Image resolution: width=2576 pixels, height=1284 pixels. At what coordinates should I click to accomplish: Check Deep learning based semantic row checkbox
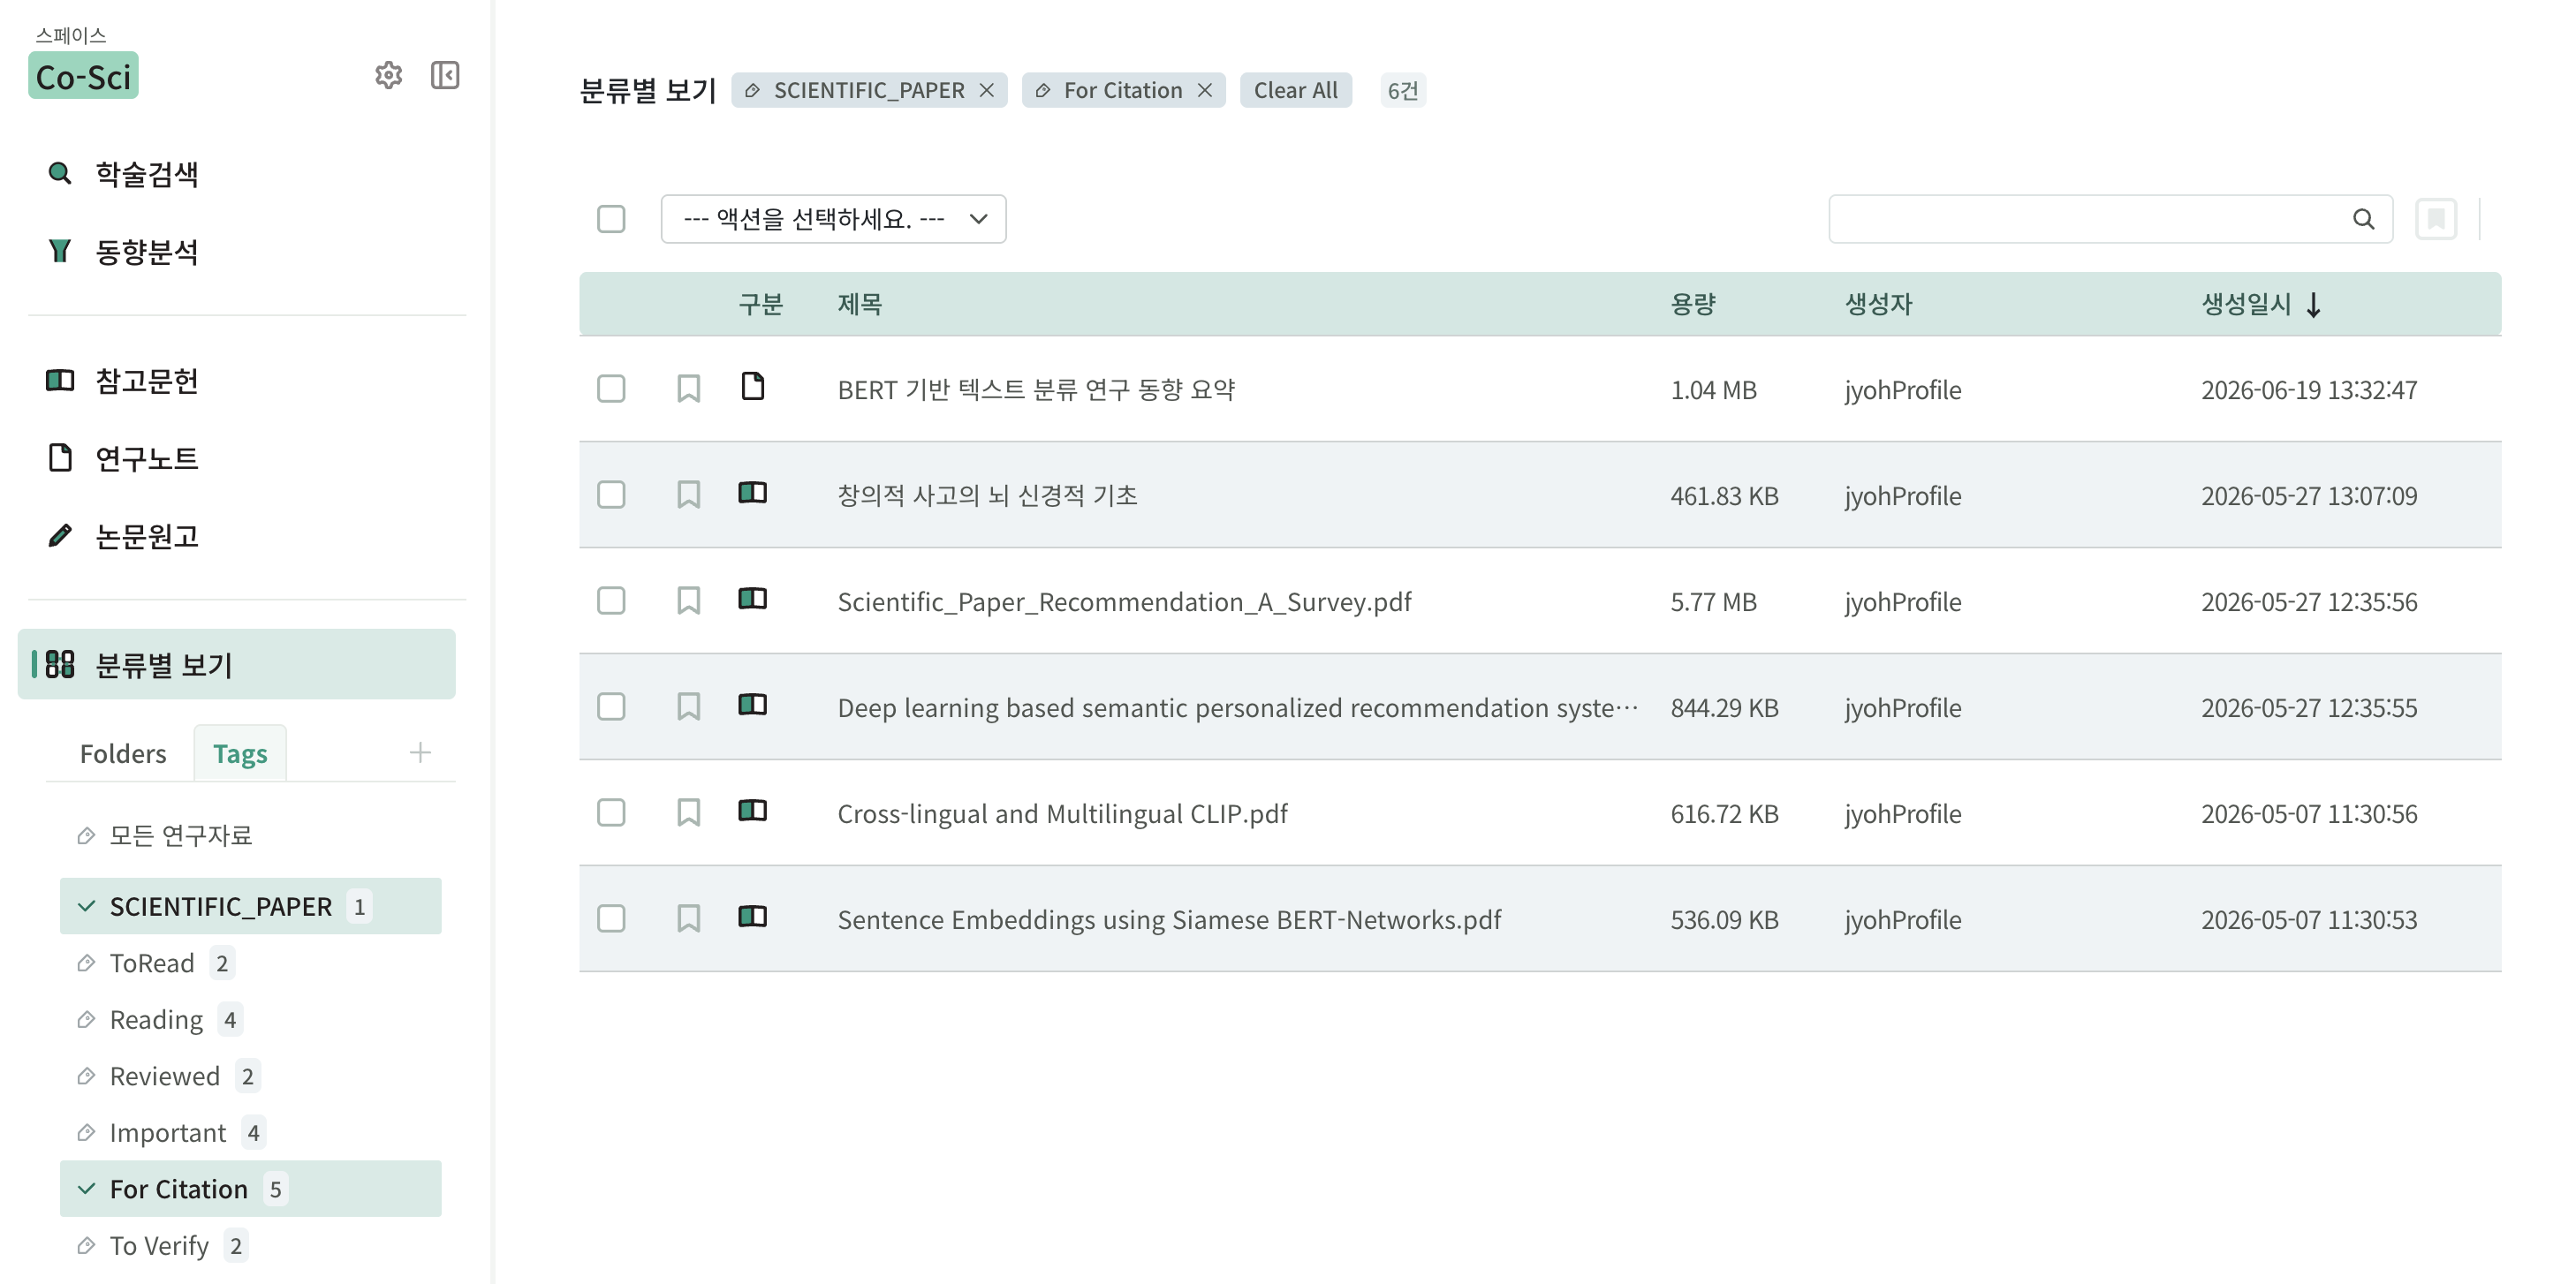[x=611, y=706]
